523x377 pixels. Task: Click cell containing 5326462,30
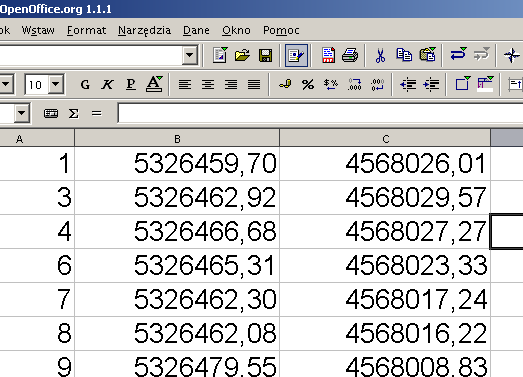177,300
